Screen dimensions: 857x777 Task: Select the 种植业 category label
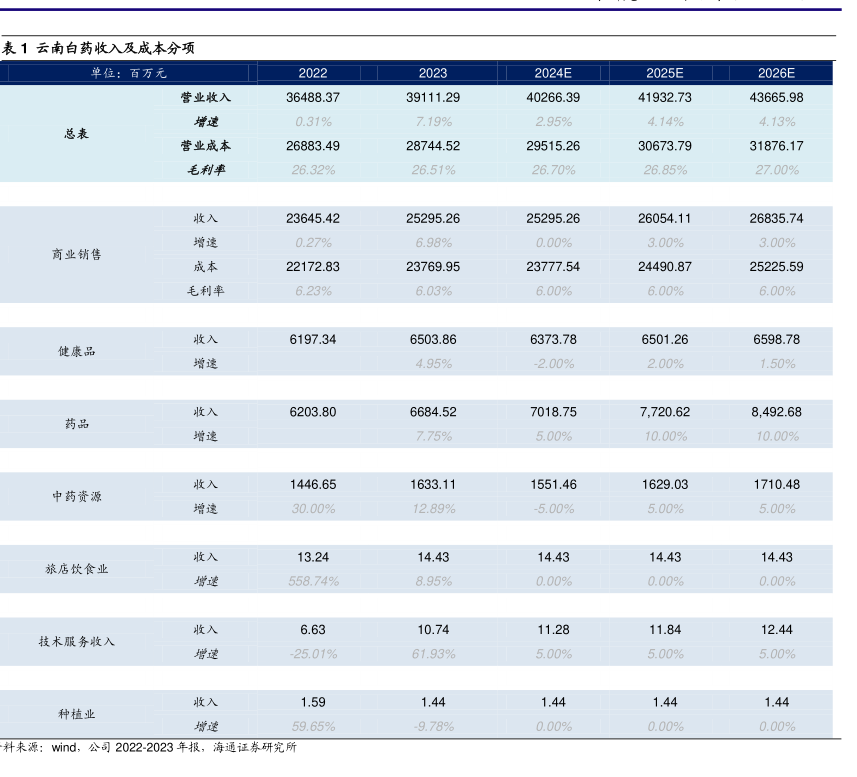tap(77, 714)
